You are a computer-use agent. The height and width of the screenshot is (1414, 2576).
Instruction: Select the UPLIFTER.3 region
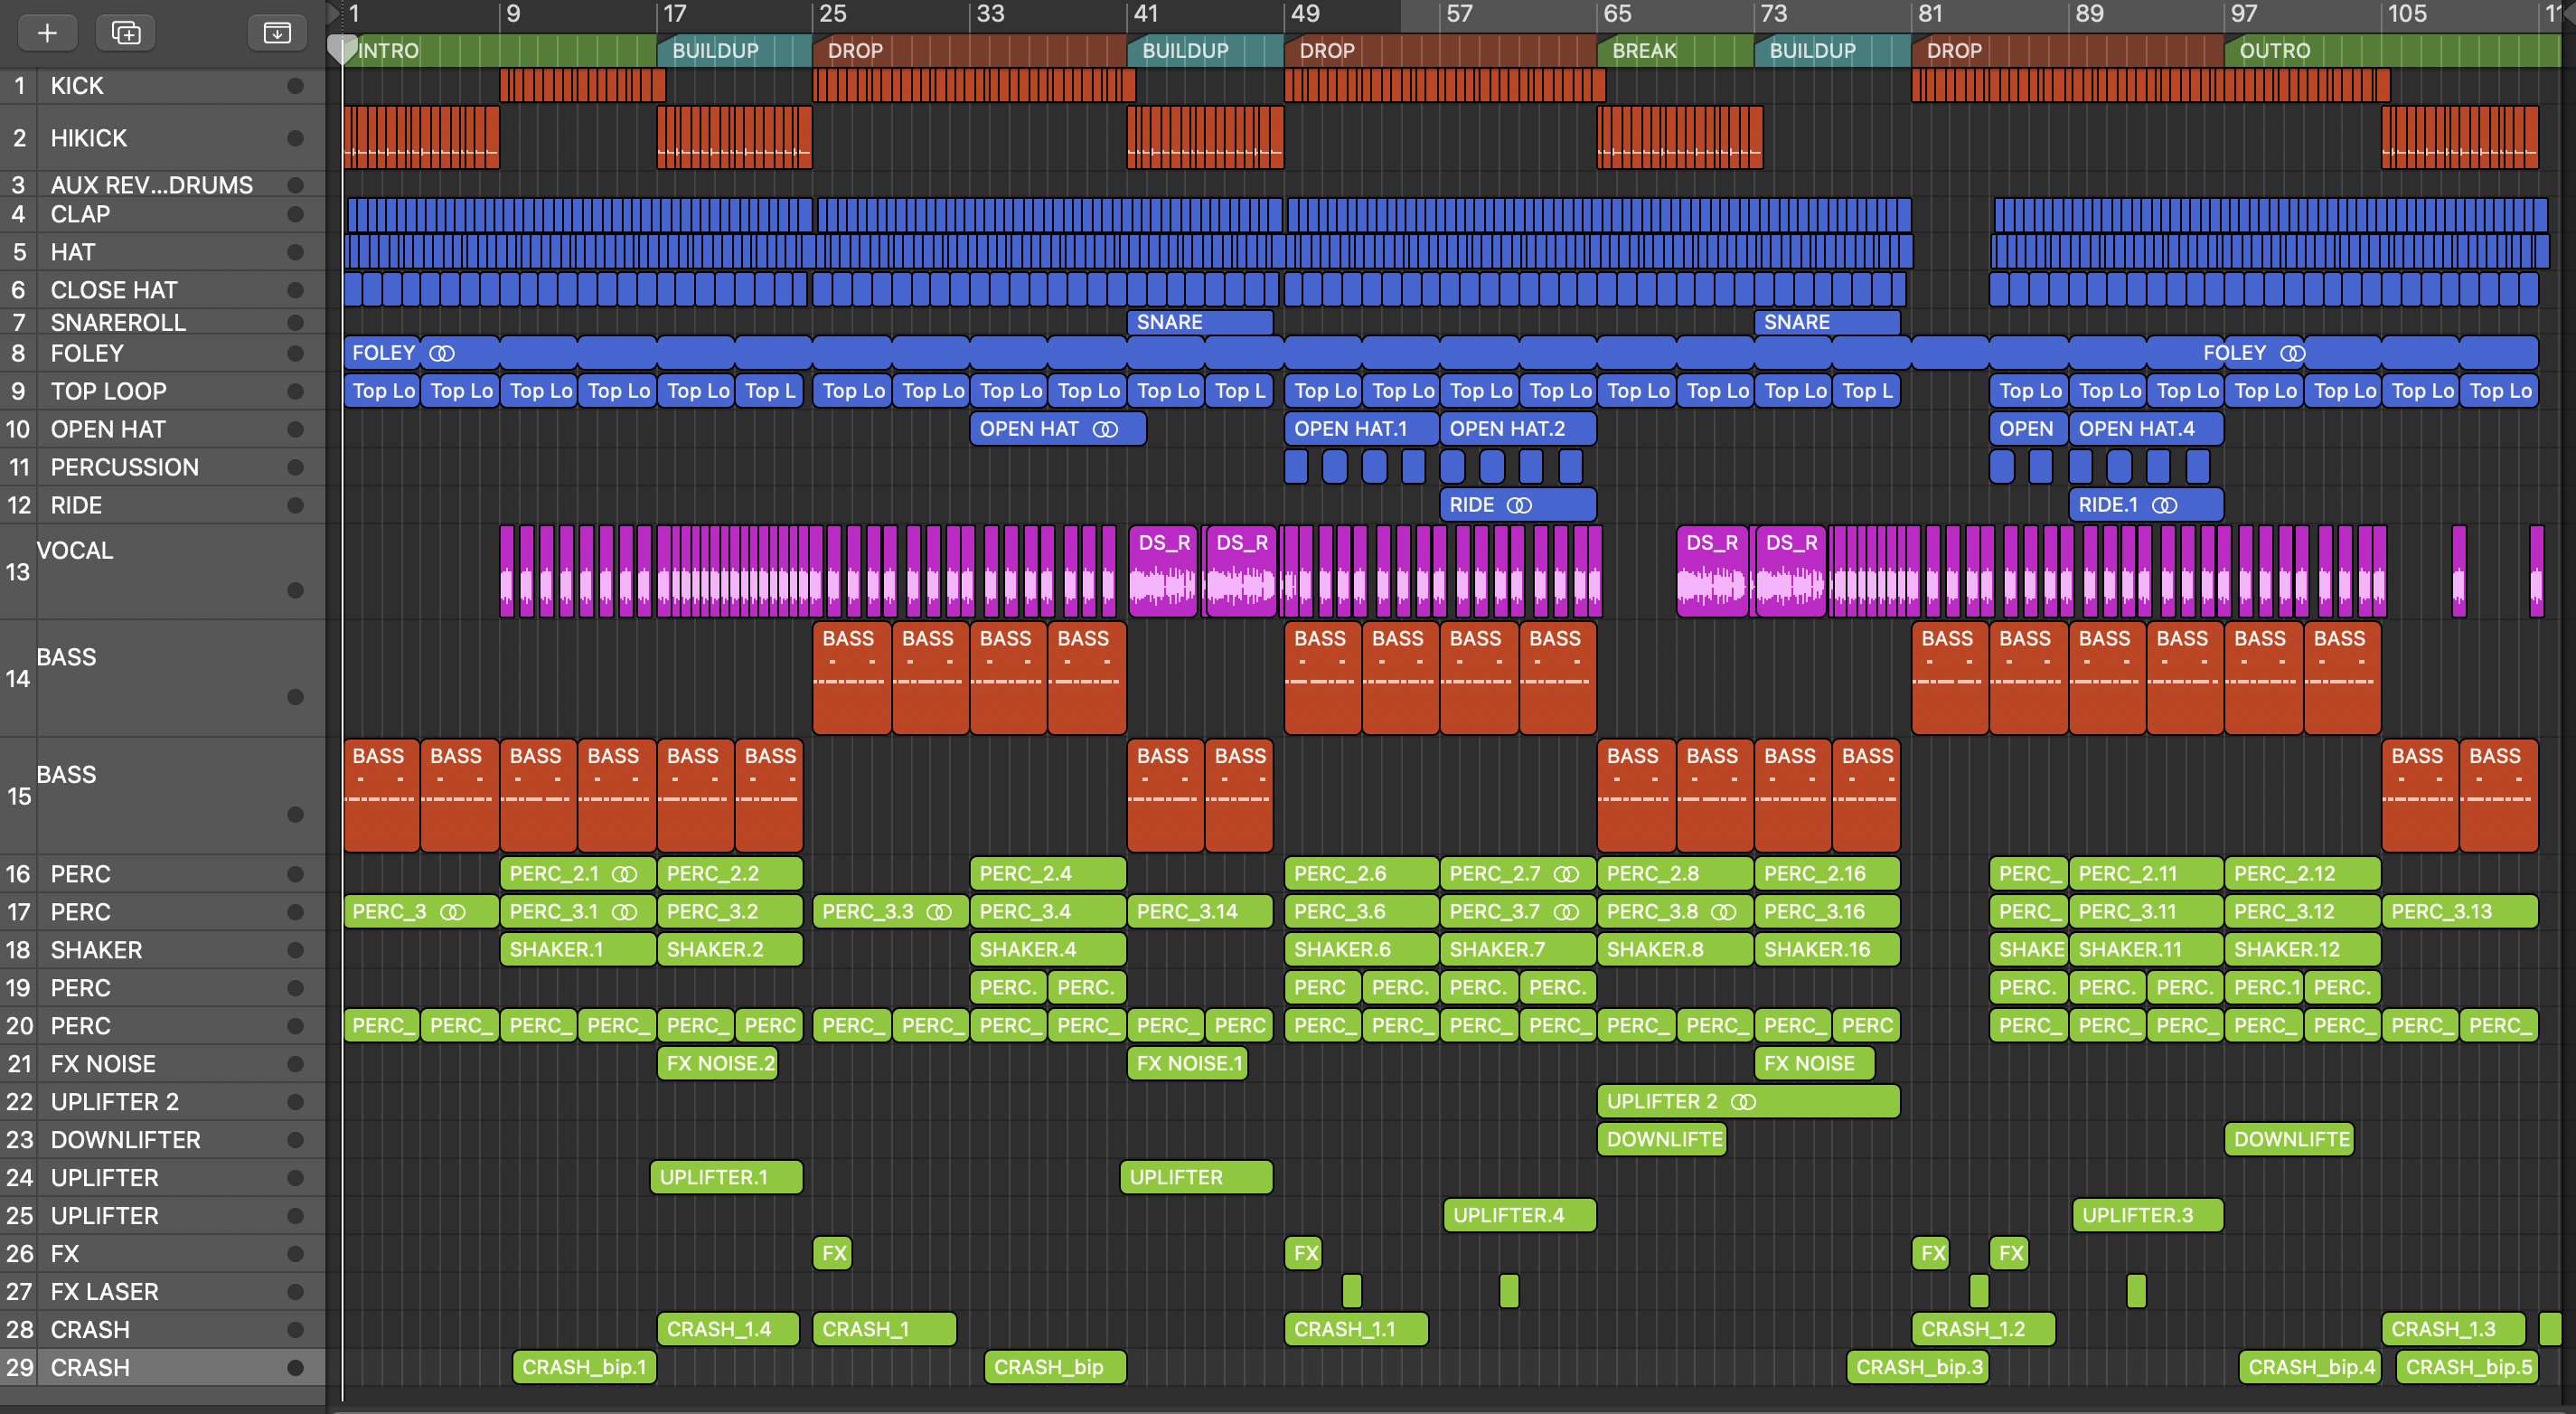click(x=2148, y=1216)
